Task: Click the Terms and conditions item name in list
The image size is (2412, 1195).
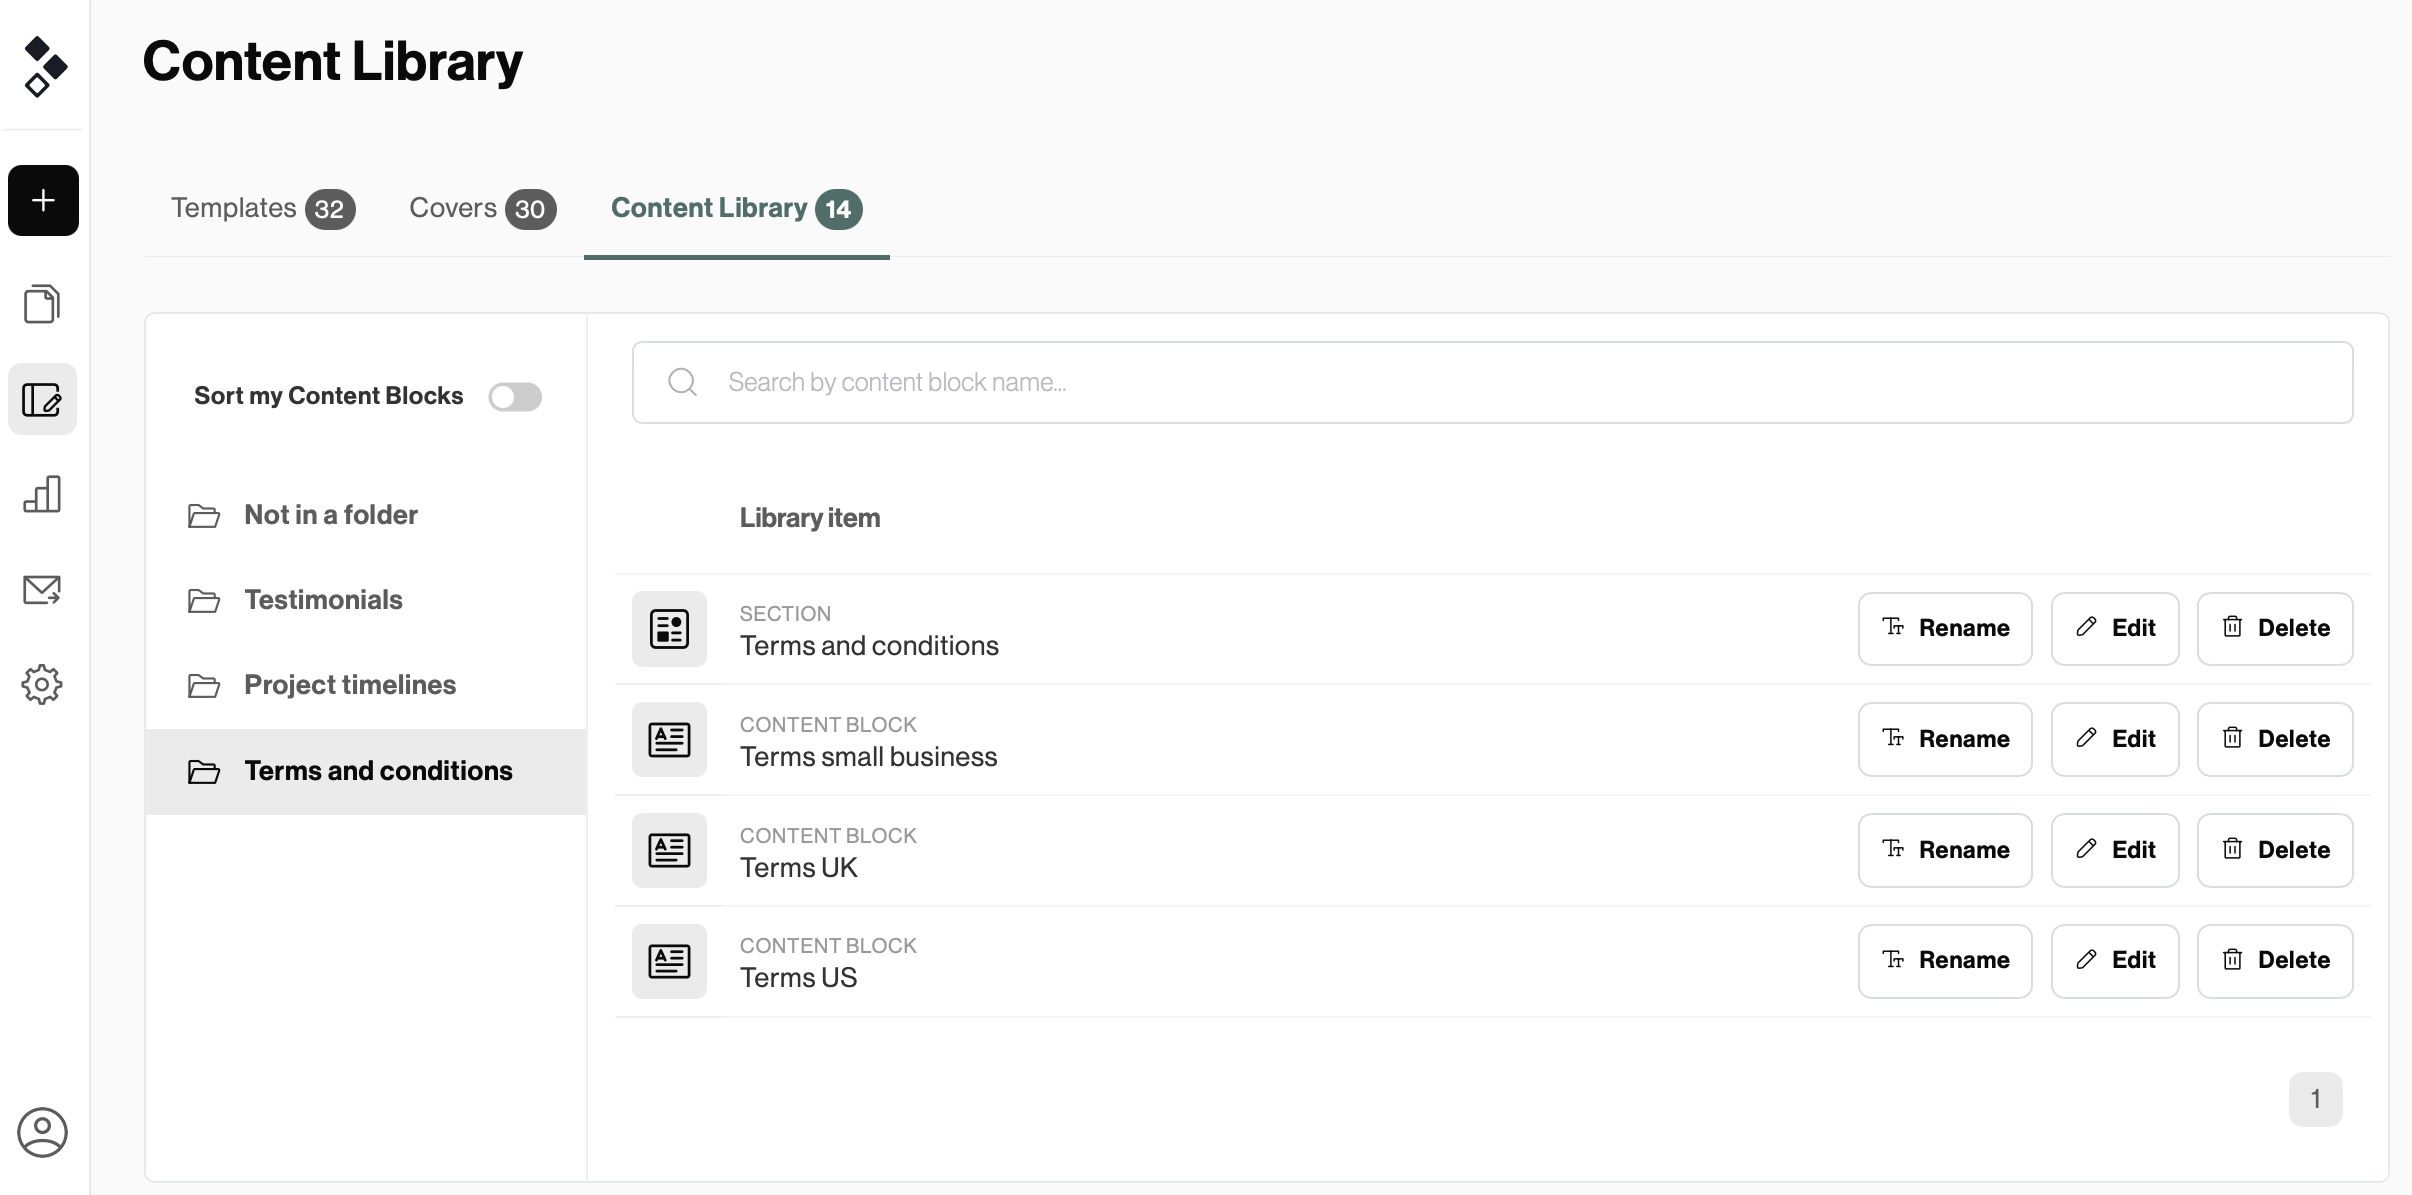Action: (x=869, y=646)
